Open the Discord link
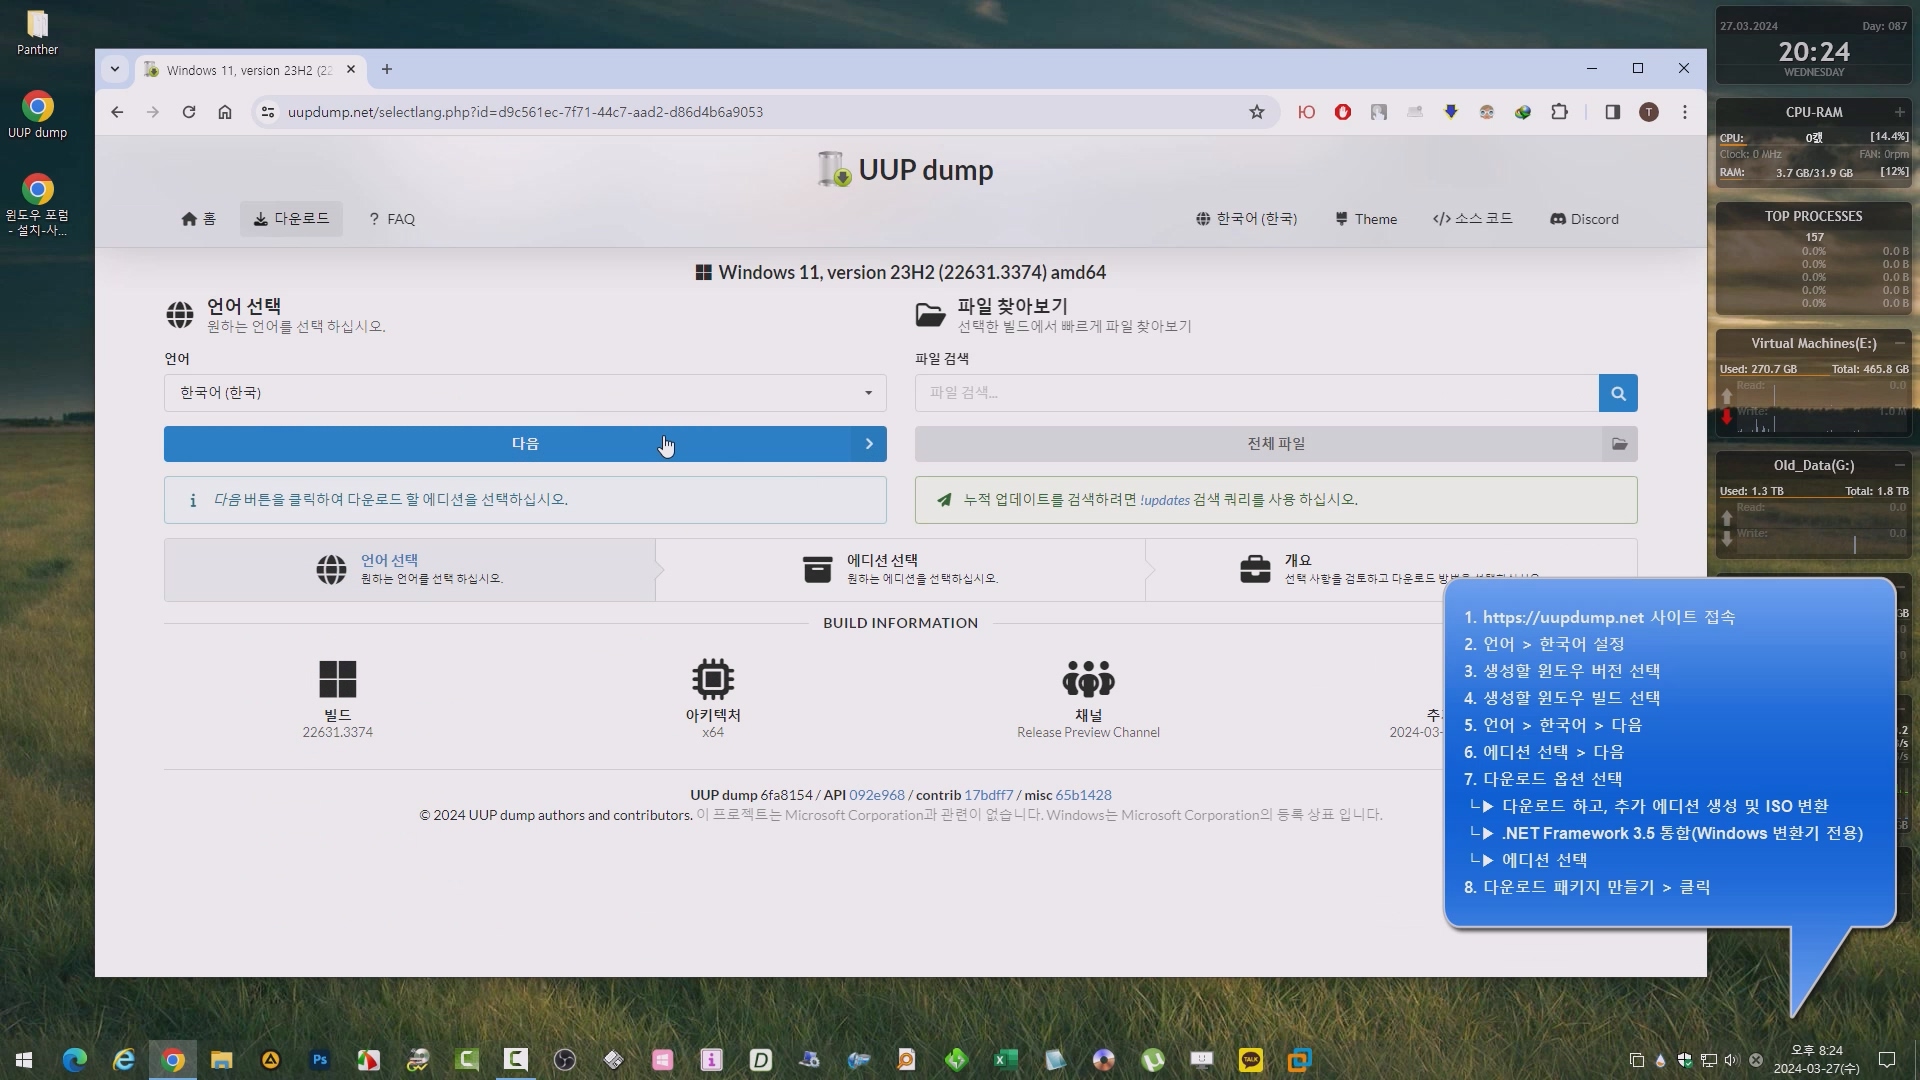The width and height of the screenshot is (1920, 1080). coord(1584,219)
